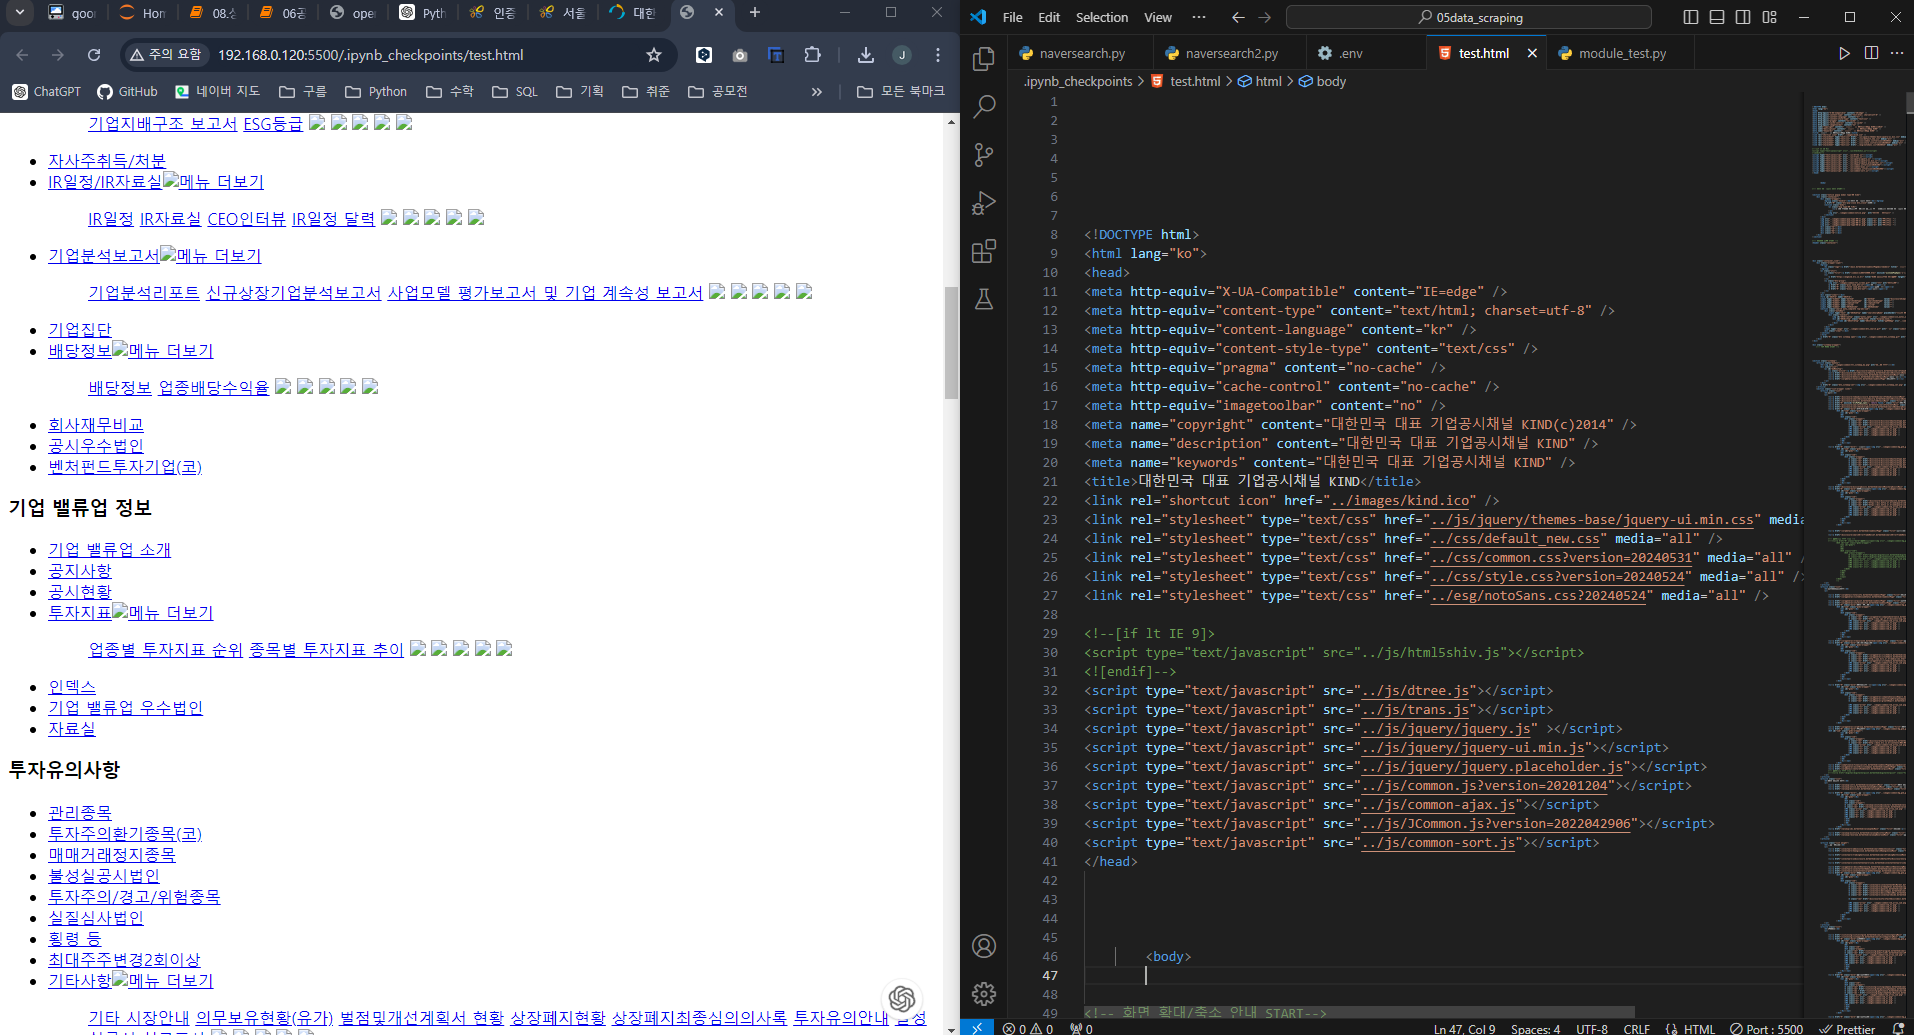Open errors and warnings in status bar
The height and width of the screenshot is (1035, 1914).
coord(1028,1028)
